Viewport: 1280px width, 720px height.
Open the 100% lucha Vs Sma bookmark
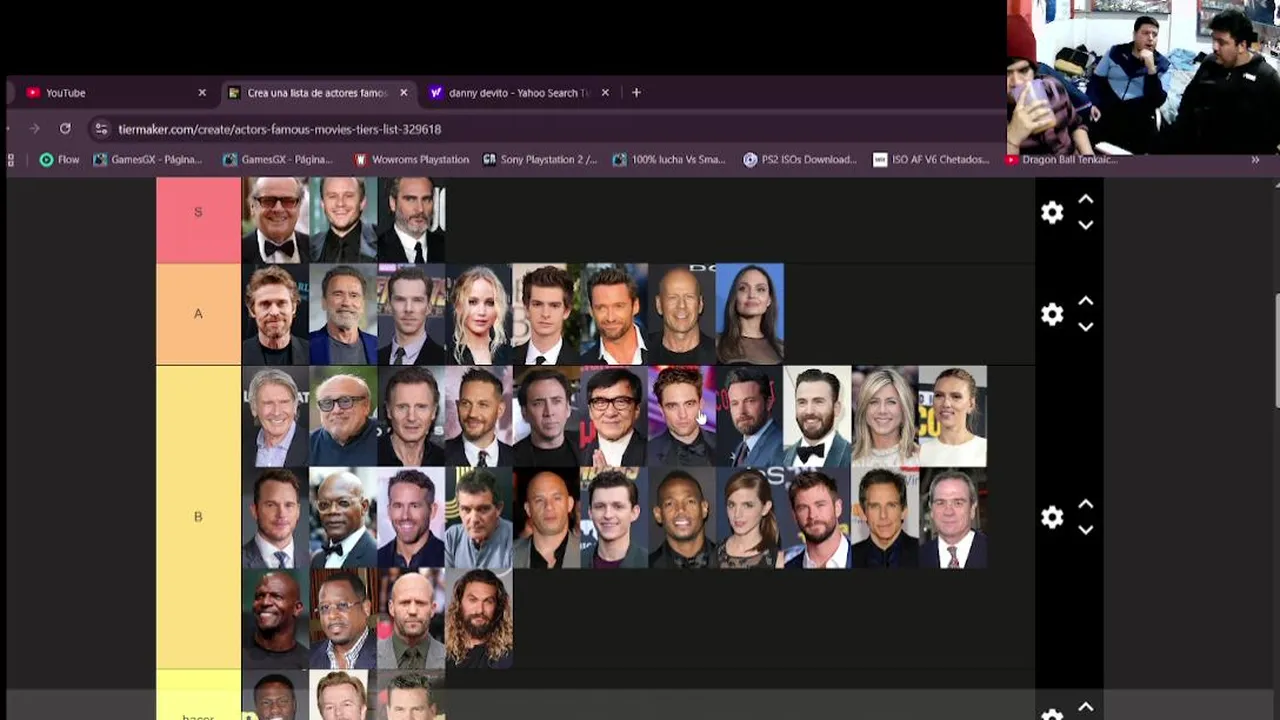point(669,159)
